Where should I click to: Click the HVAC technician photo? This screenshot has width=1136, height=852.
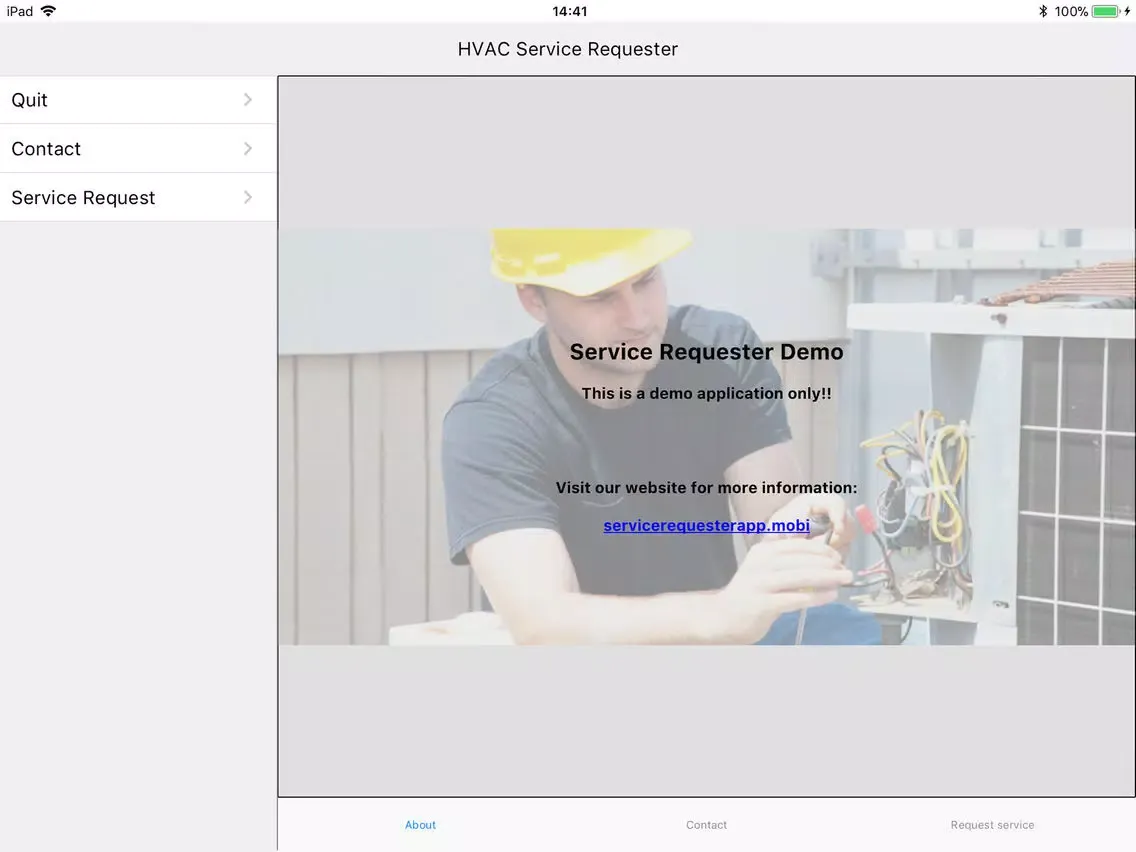[x=706, y=437]
